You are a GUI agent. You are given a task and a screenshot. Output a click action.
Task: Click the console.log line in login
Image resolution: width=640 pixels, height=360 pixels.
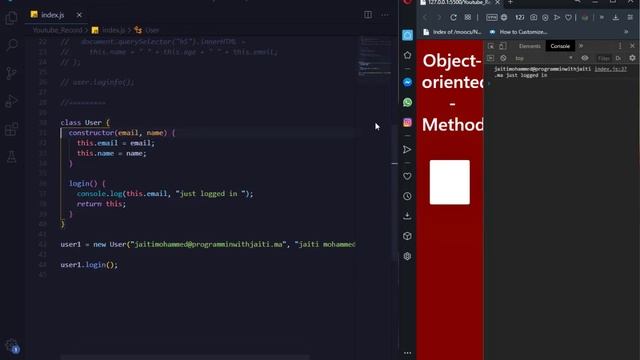pos(165,193)
